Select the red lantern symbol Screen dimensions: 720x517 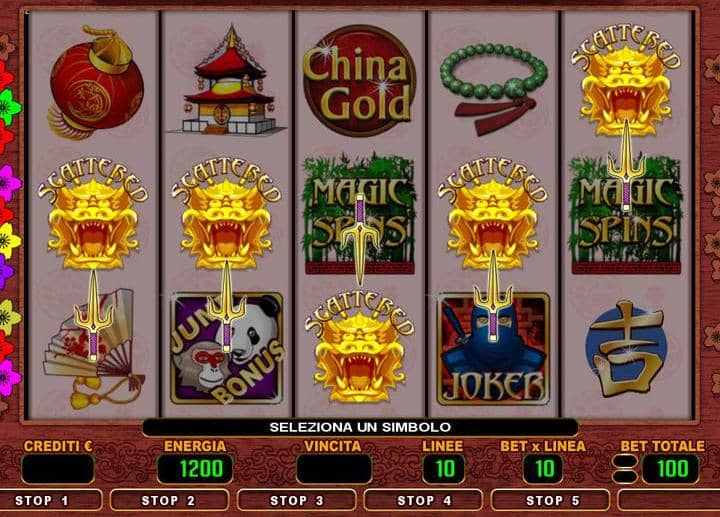(x=95, y=82)
